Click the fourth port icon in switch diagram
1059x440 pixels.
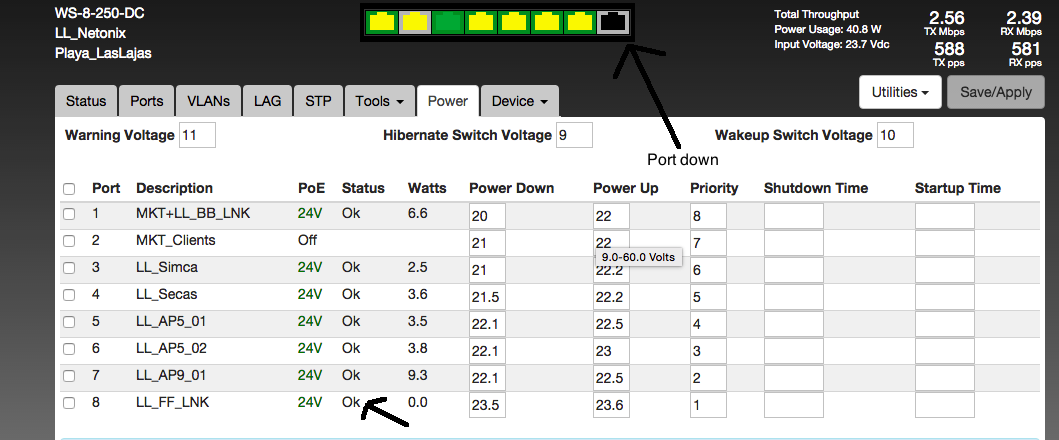point(480,22)
